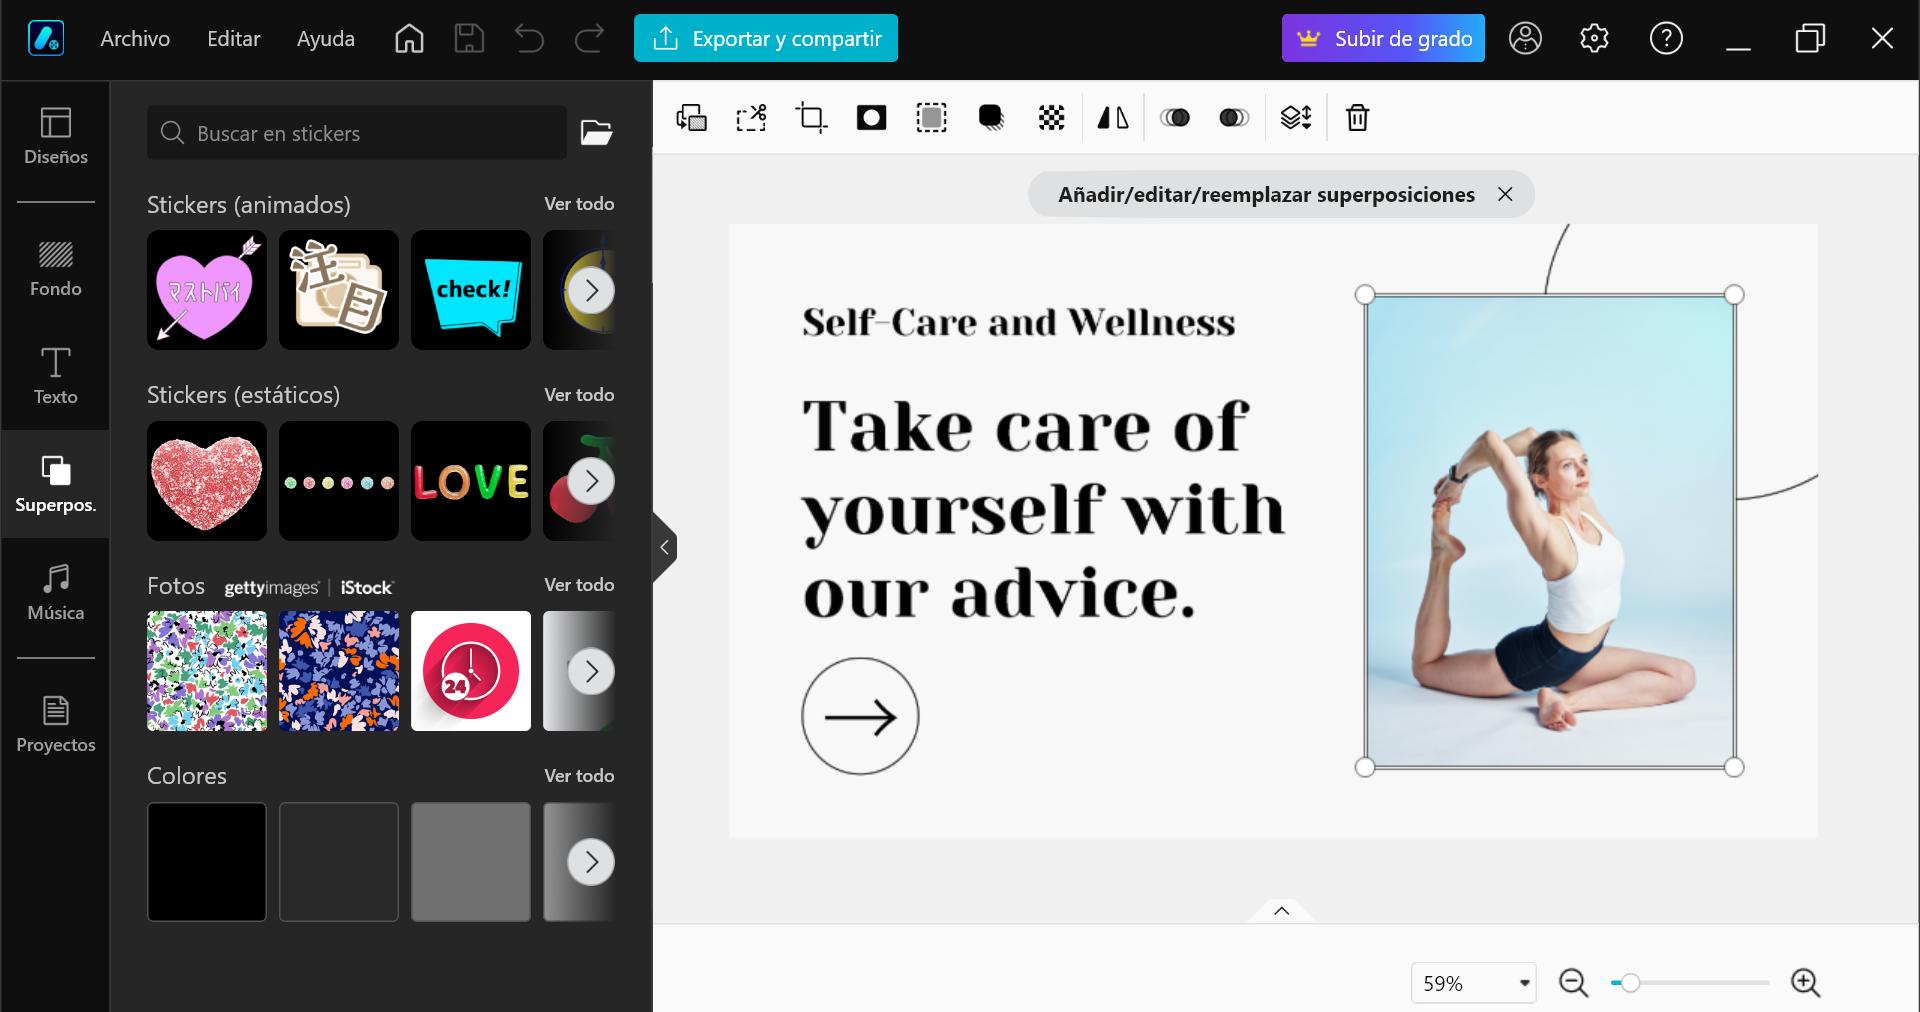1920x1012 pixels.
Task: Toggle the fade-out effect on the overlay
Action: click(x=1234, y=118)
